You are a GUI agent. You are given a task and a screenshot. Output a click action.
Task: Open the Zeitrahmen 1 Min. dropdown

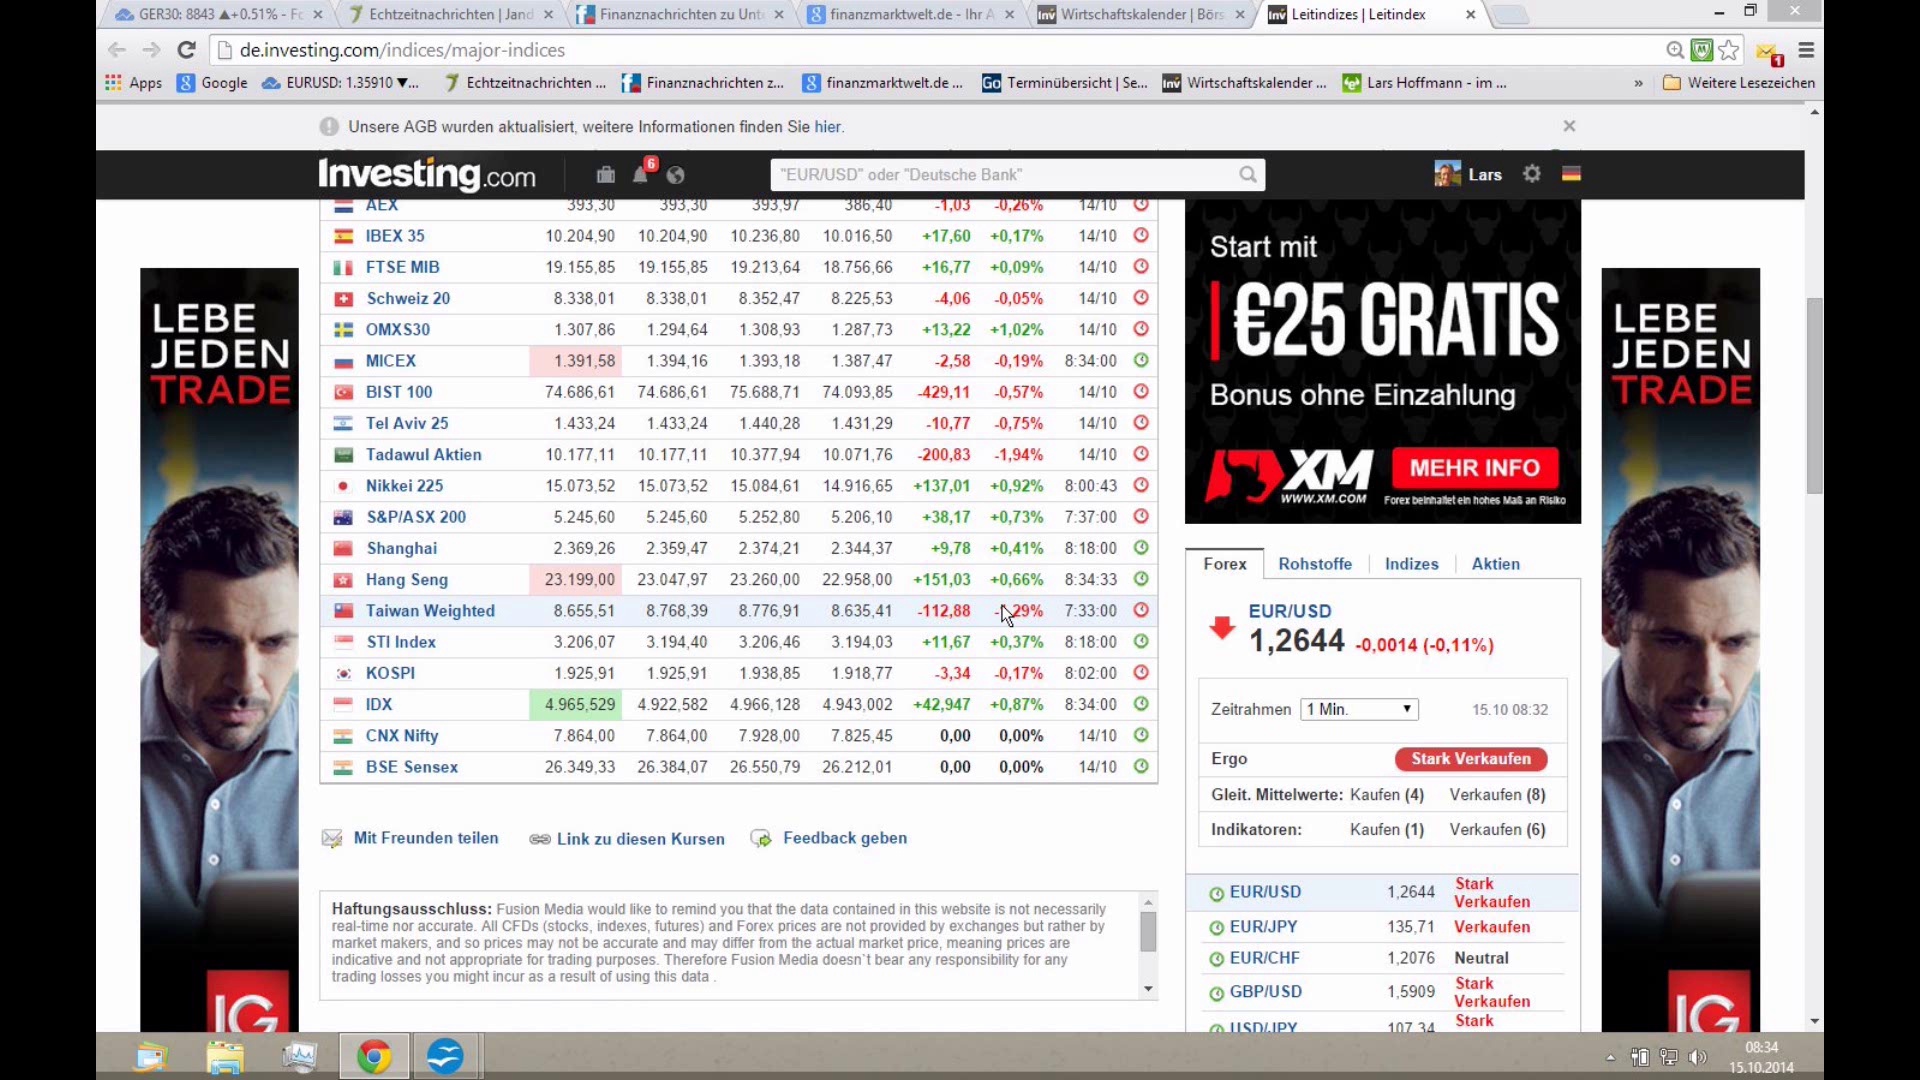pyautogui.click(x=1358, y=709)
